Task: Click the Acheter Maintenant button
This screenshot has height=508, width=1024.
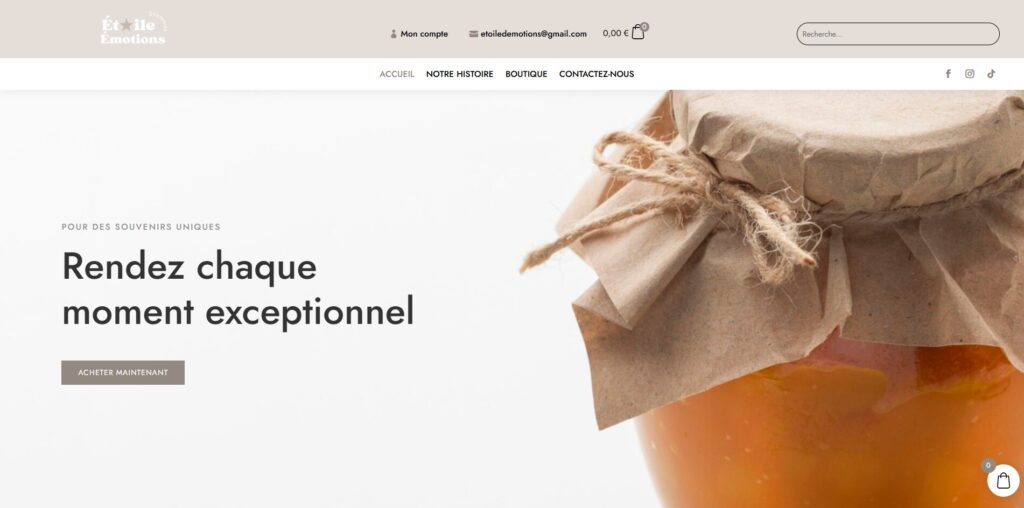Action: [x=123, y=373]
